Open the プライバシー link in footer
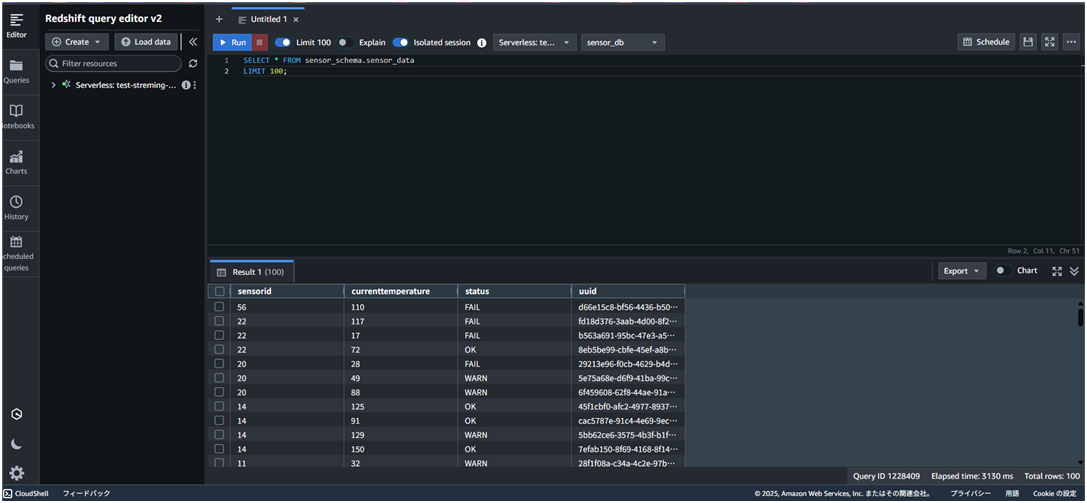 click(x=971, y=493)
